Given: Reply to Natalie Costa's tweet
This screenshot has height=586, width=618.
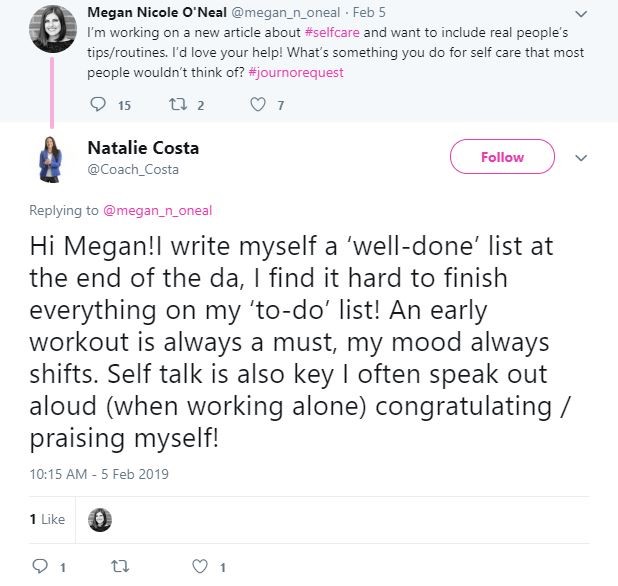Looking at the screenshot, I should coord(41,566).
